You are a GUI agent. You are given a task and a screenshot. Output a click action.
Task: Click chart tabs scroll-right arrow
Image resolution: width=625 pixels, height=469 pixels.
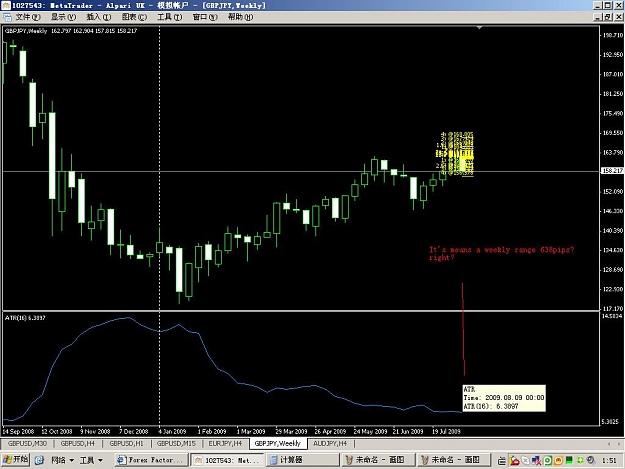619,443
